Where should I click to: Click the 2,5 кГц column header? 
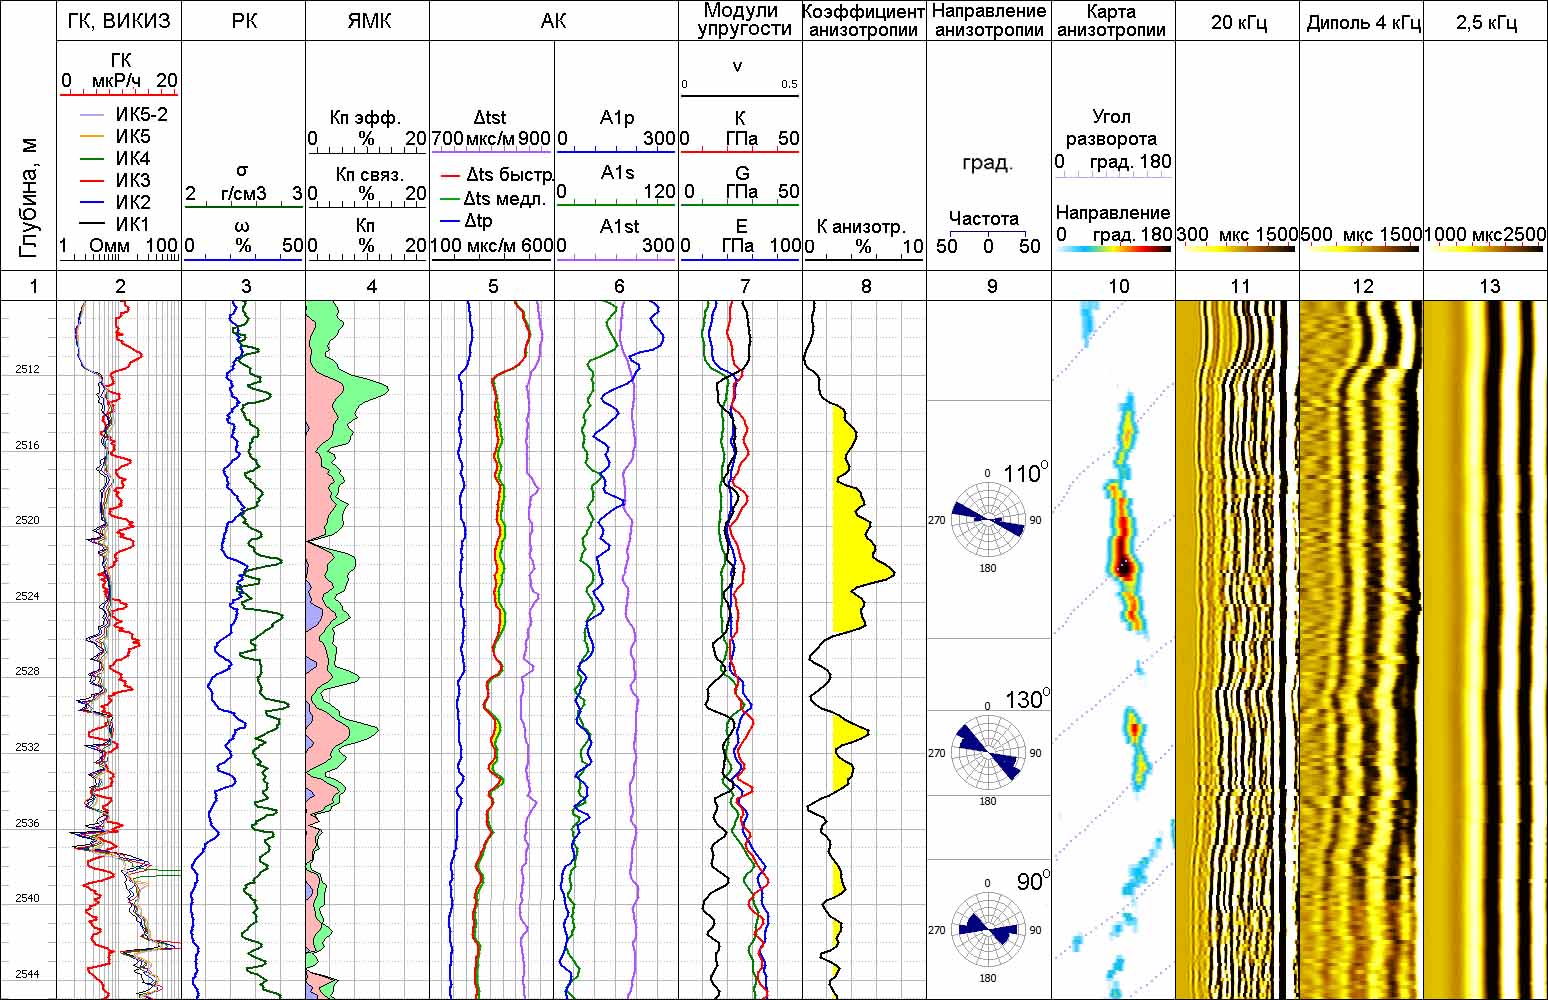click(x=1486, y=22)
